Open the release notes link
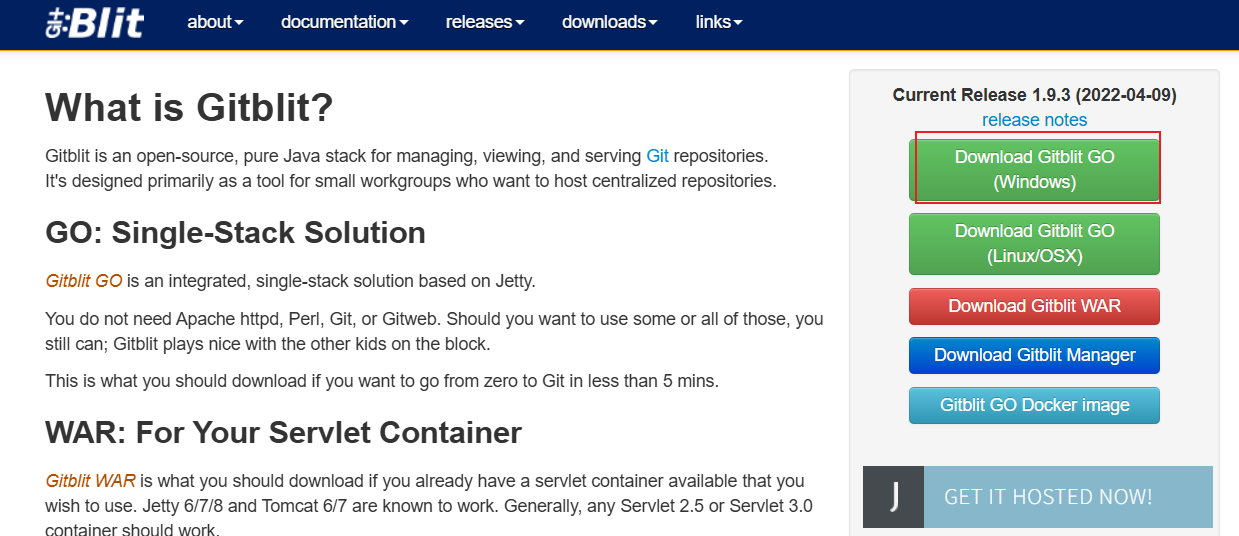 (x=1034, y=120)
